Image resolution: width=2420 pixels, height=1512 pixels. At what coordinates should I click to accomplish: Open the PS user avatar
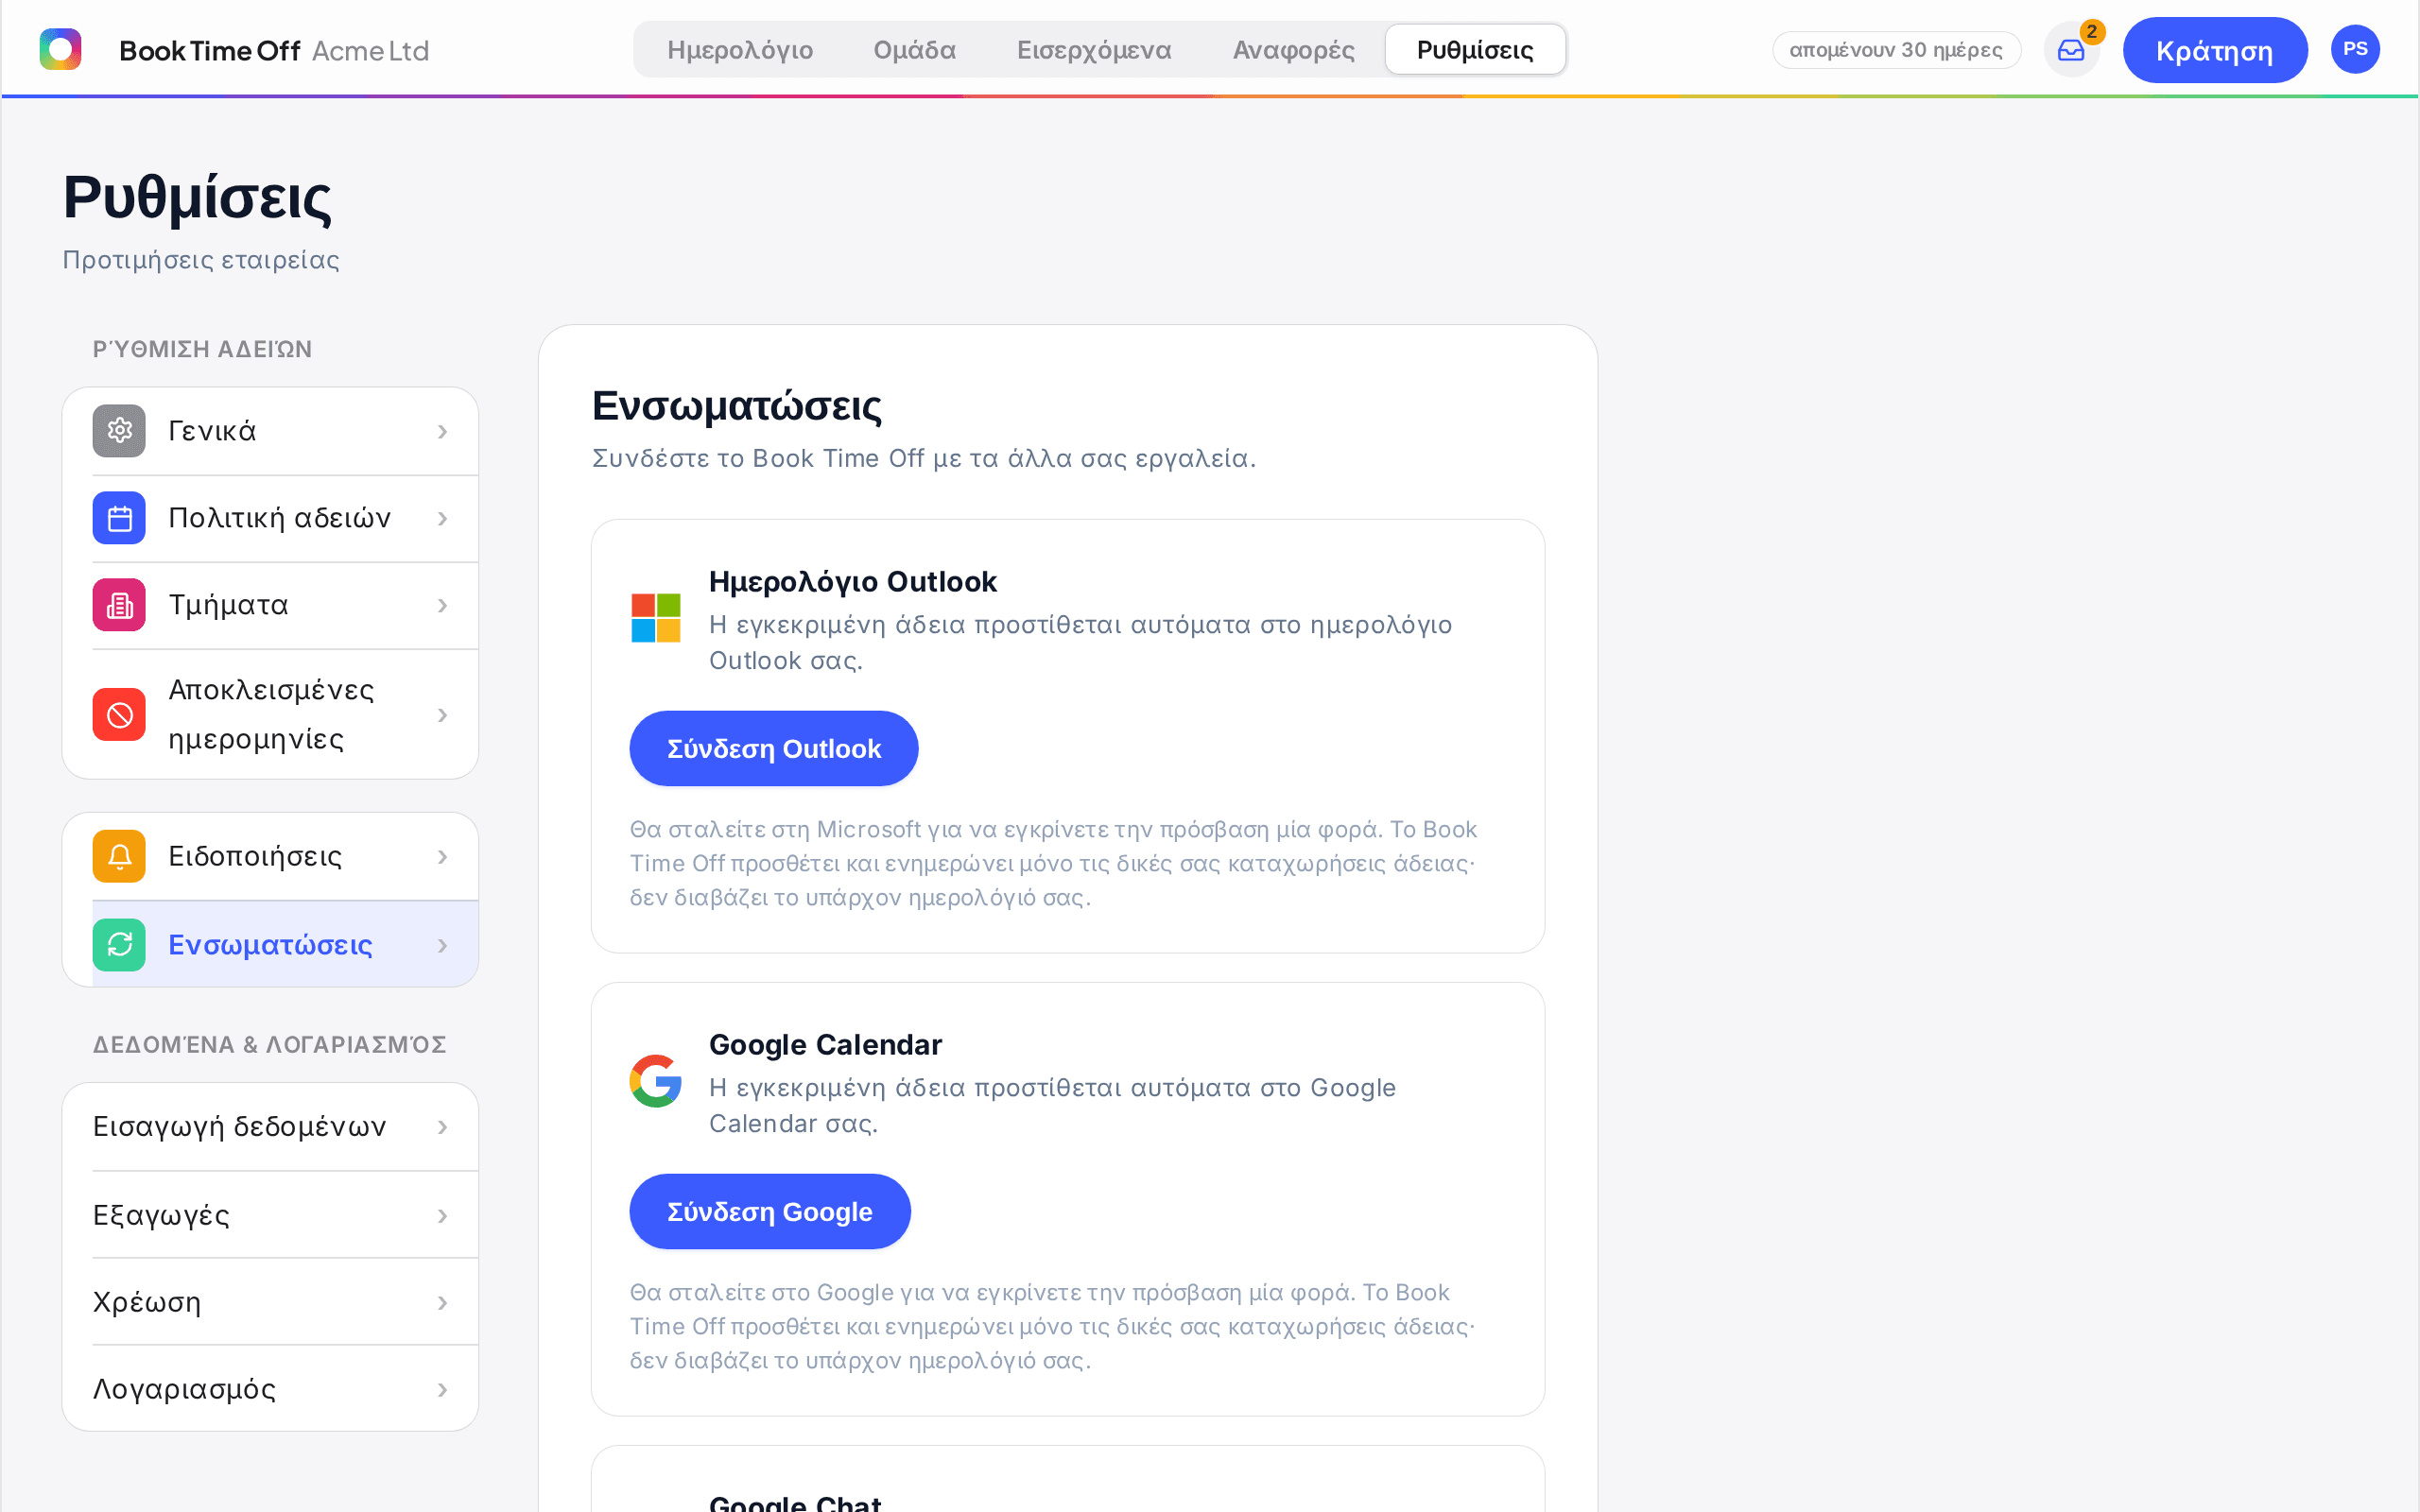(x=2355, y=49)
